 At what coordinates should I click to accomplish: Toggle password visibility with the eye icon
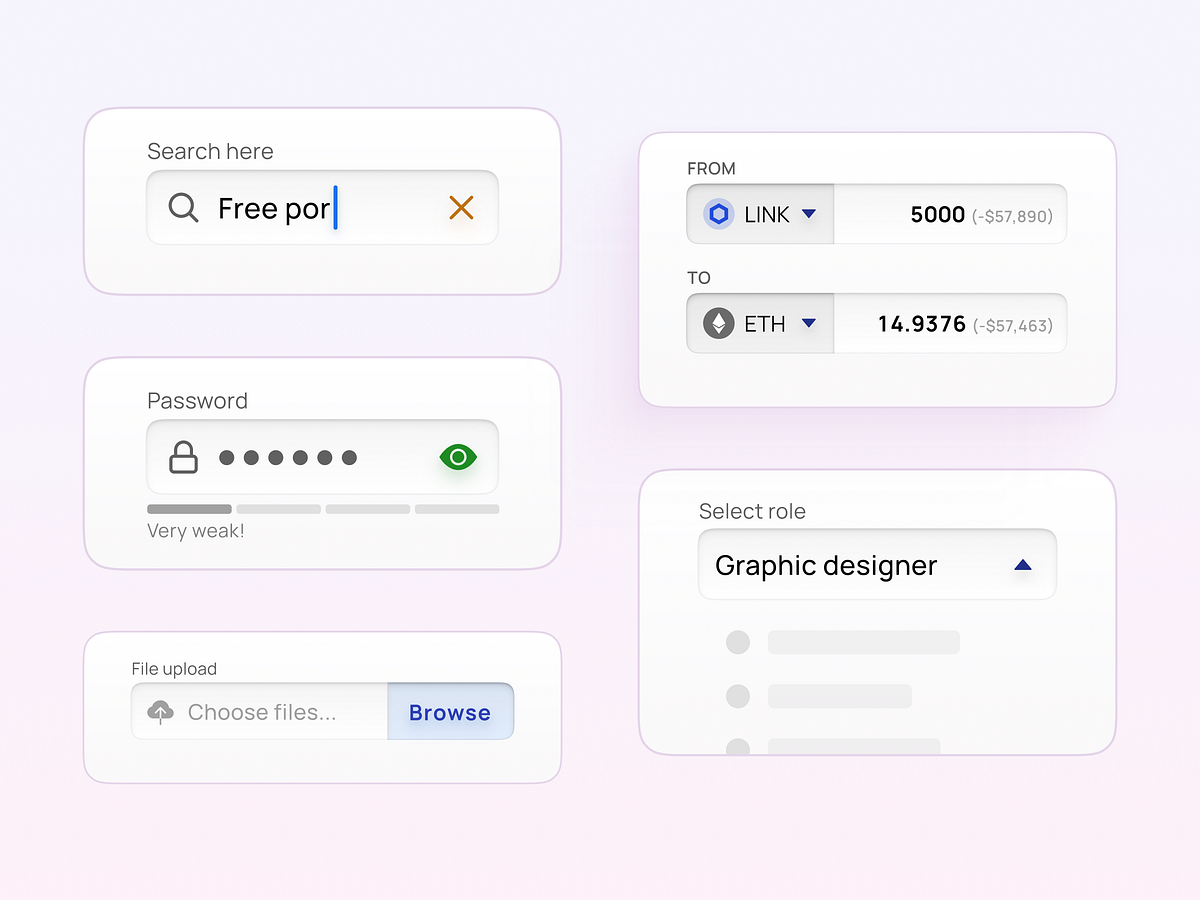point(459,457)
